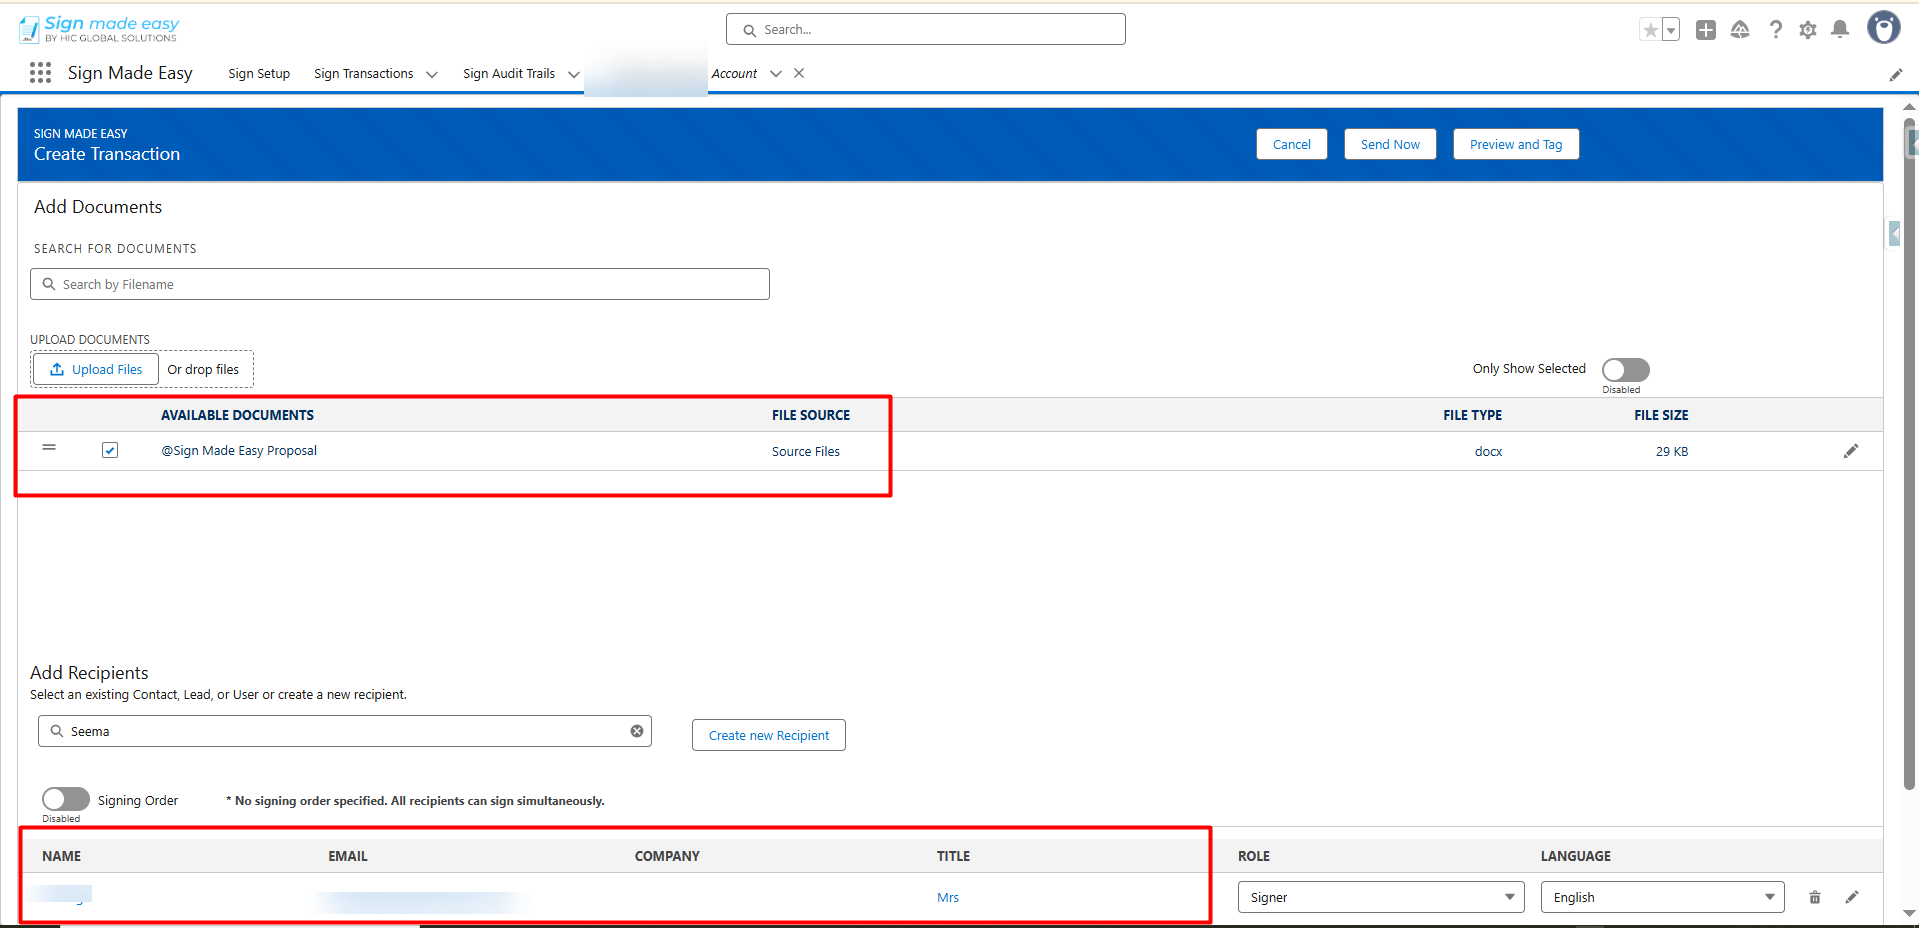Click the scrollbar down arrow
Screen dimensions: 1919x928
click(1910, 913)
